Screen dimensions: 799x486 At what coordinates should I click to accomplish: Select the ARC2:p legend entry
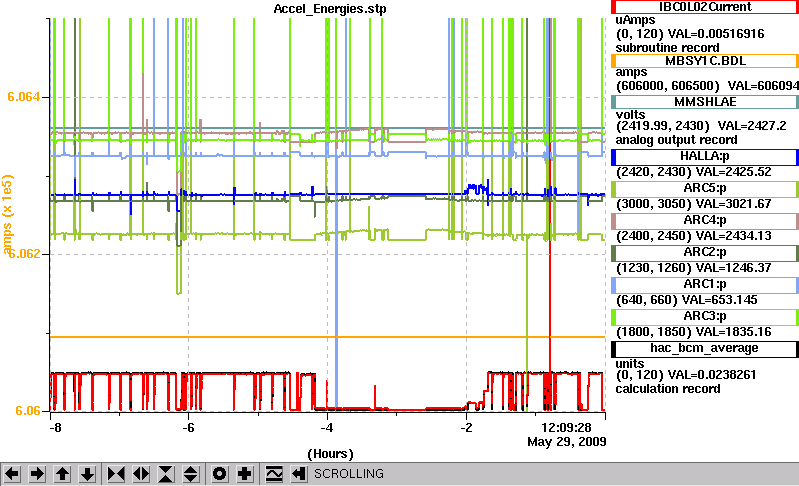(705, 253)
